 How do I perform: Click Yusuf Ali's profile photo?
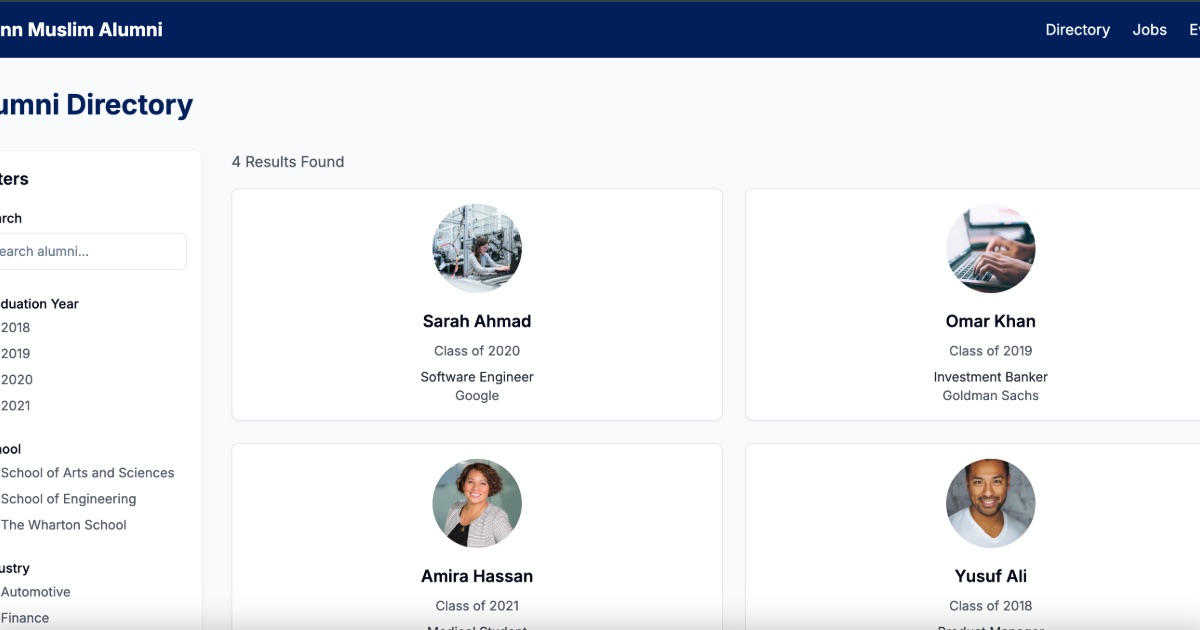click(x=991, y=503)
